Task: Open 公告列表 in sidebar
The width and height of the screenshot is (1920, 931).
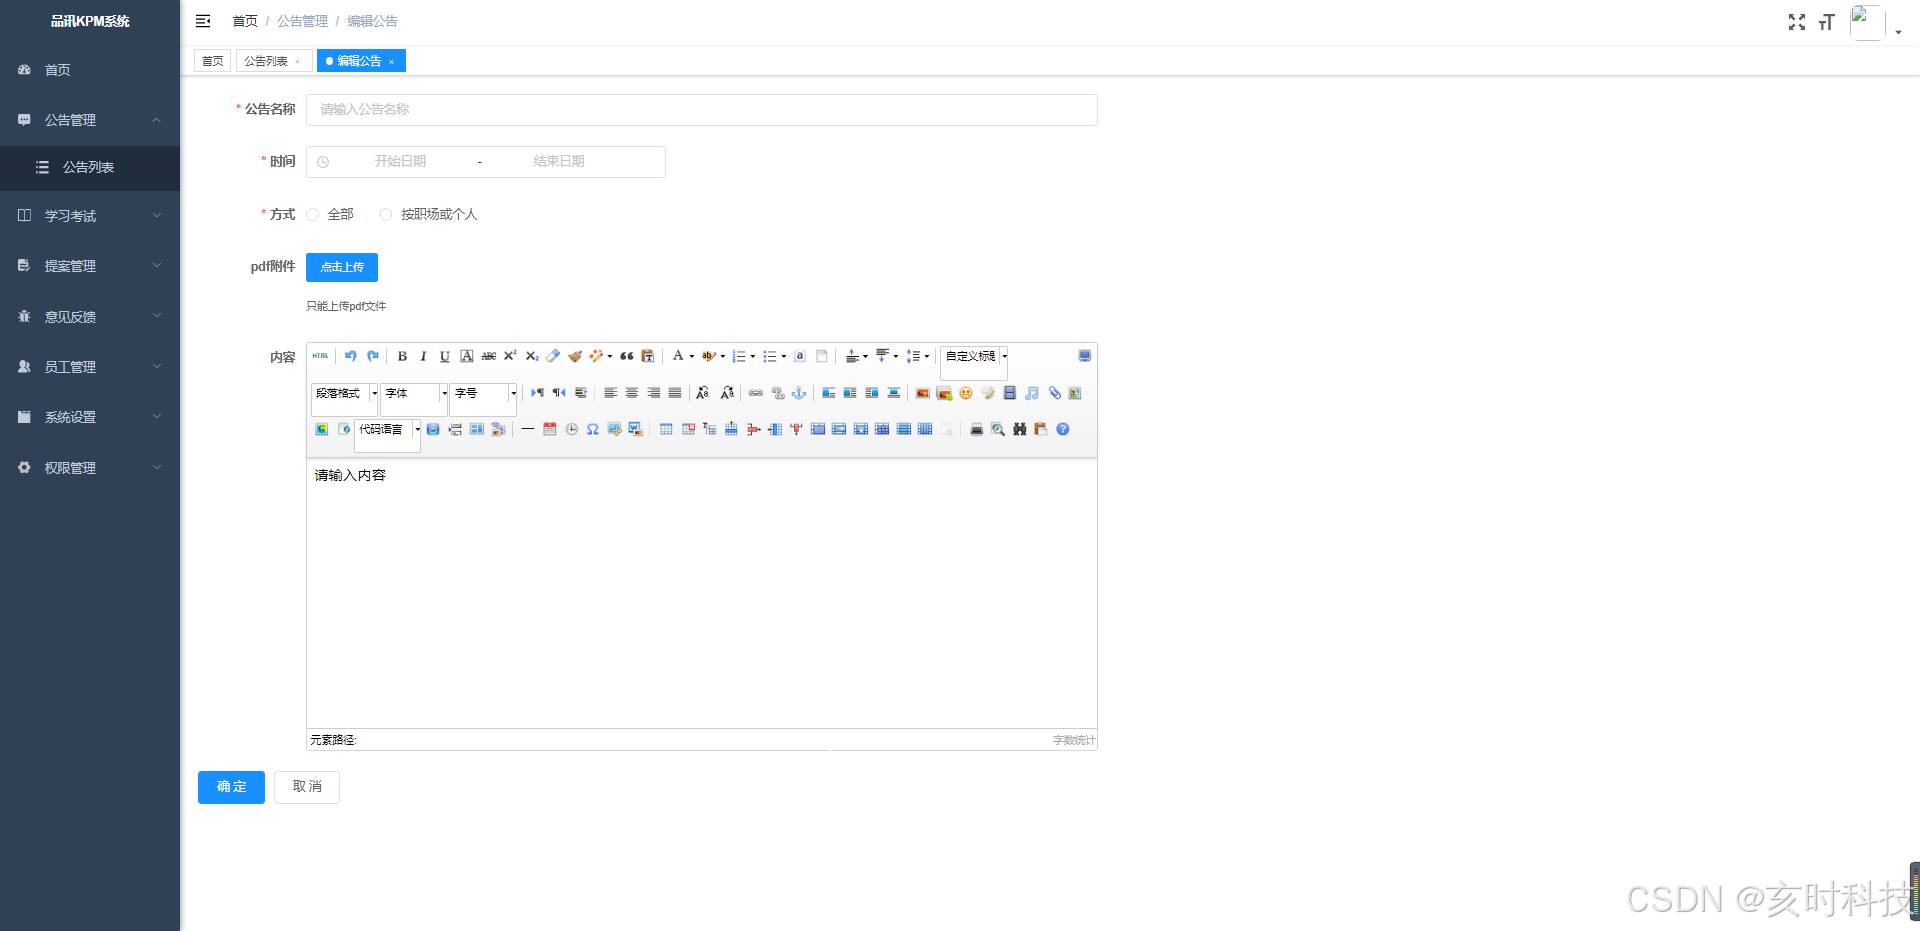Action: [90, 167]
